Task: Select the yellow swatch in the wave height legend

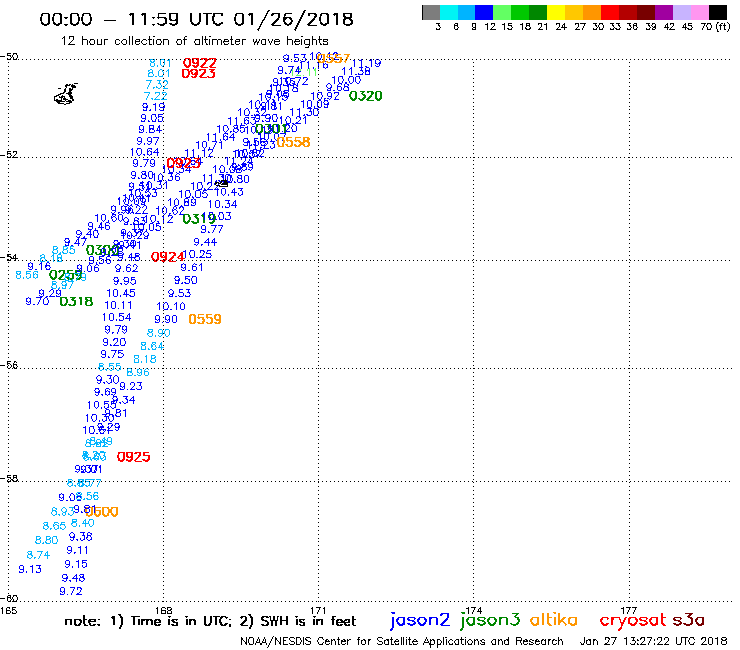Action: point(556,12)
